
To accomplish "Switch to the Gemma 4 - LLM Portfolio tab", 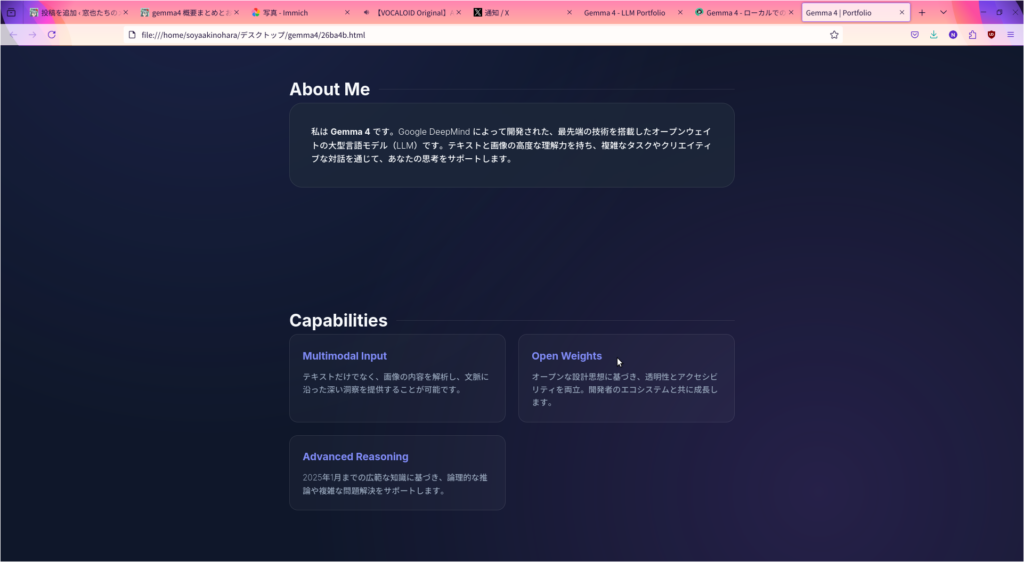I will pos(625,12).
